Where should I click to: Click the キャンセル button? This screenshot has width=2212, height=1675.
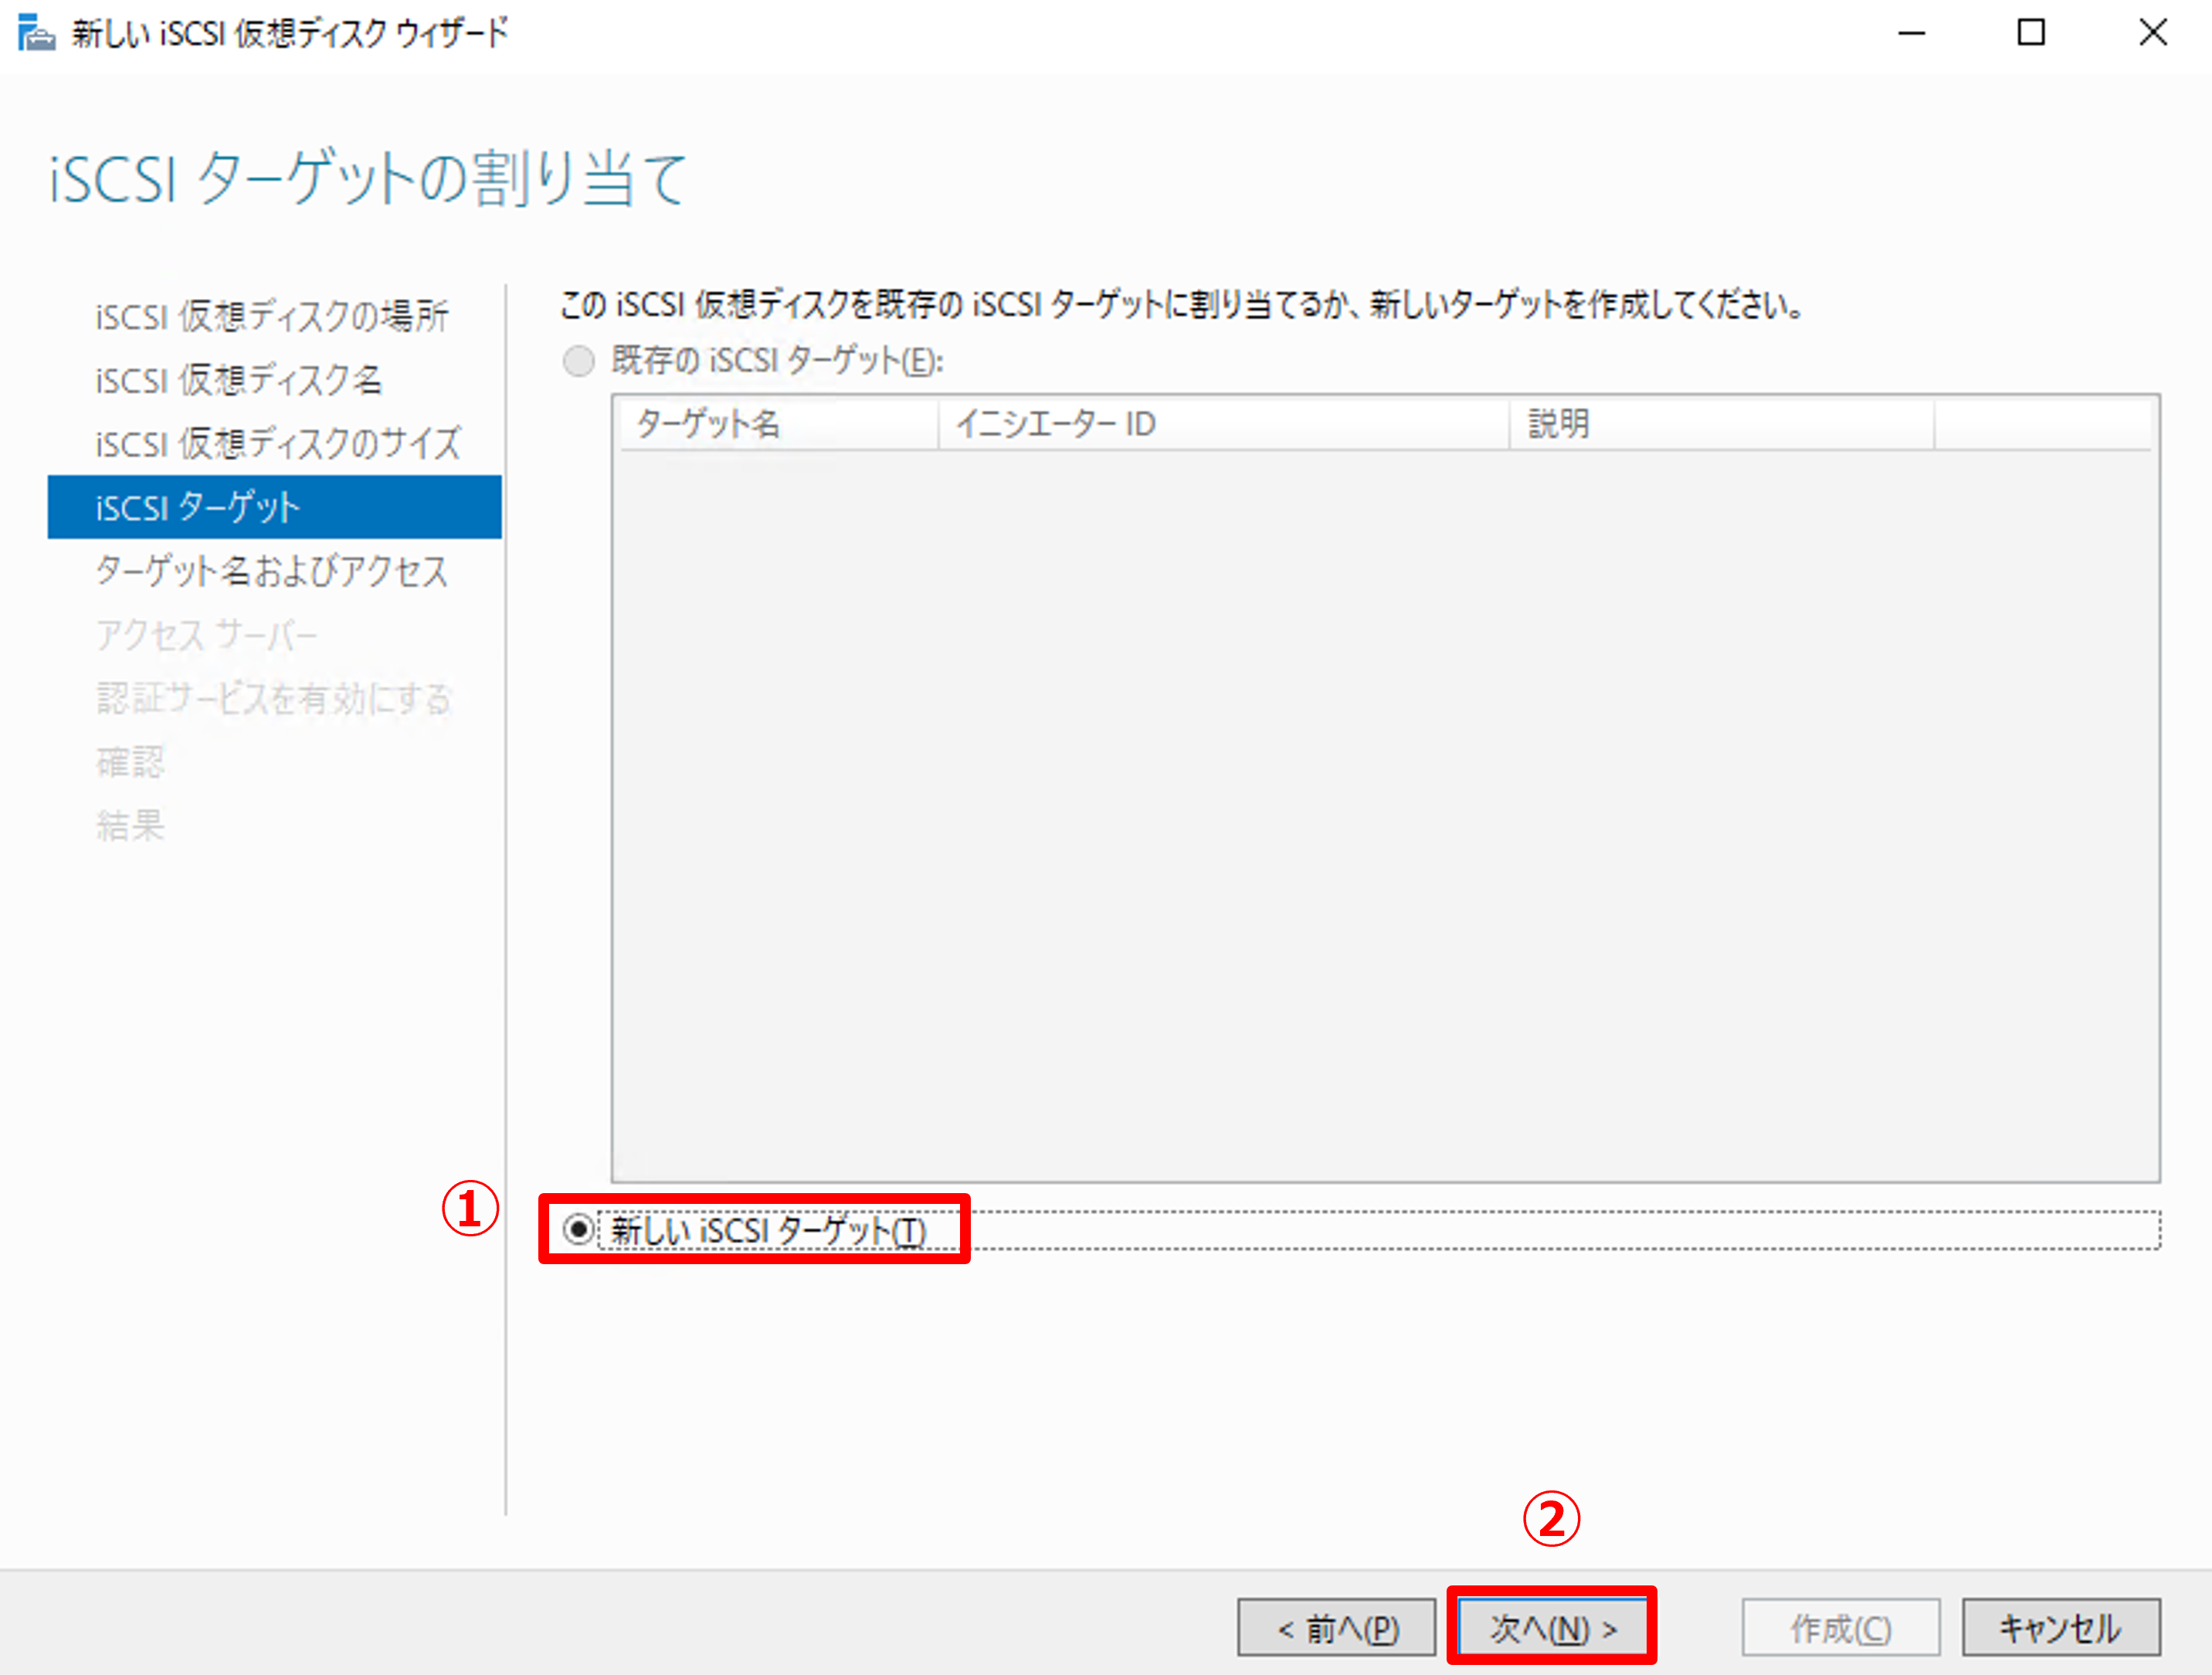[2060, 1628]
